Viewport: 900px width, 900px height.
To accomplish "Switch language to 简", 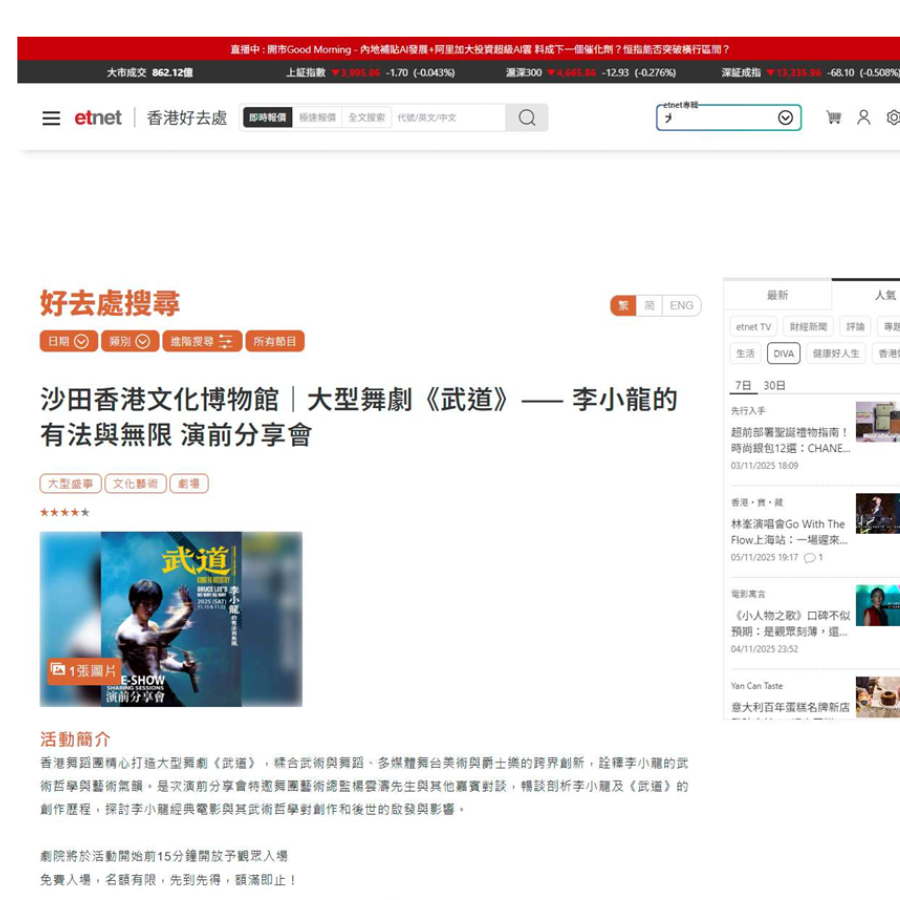I will point(649,305).
